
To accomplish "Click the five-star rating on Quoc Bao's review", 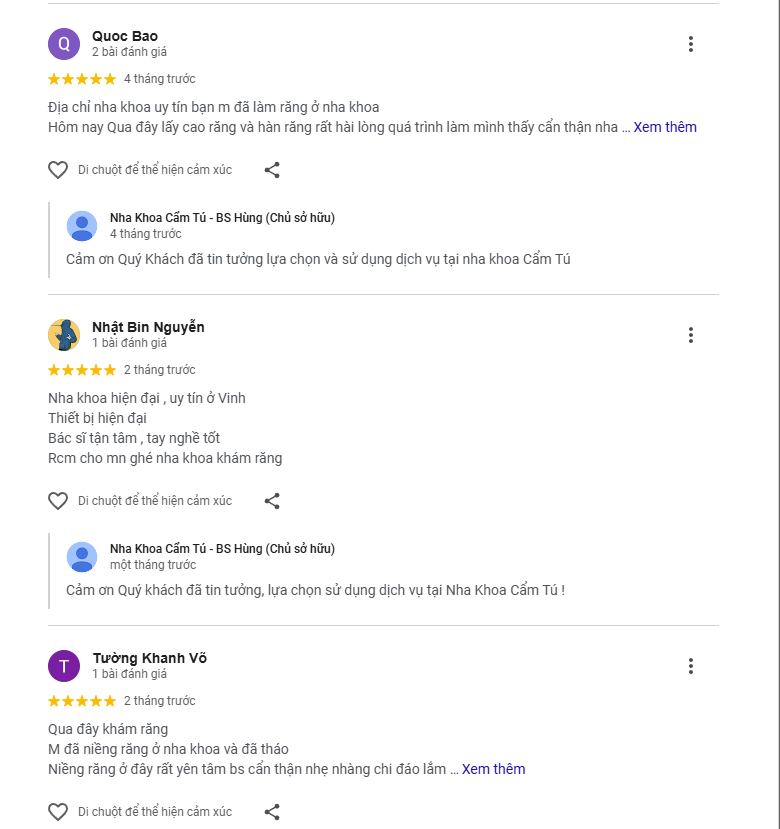I will [82, 79].
